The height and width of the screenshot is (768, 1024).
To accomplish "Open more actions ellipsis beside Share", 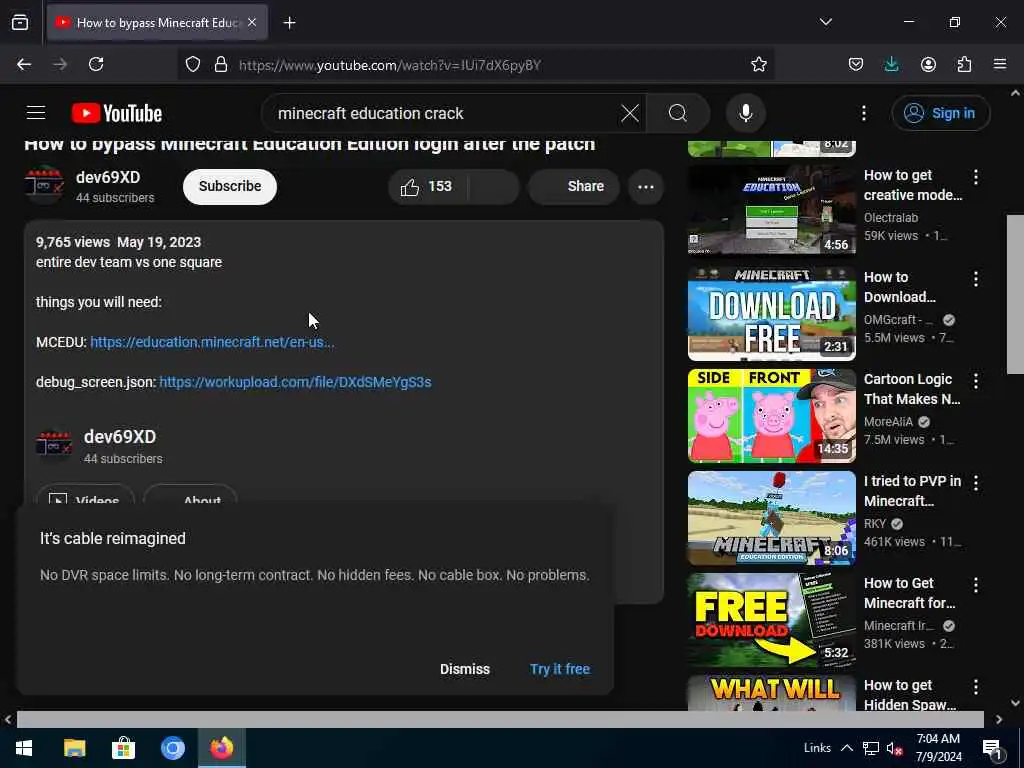I will [x=646, y=187].
